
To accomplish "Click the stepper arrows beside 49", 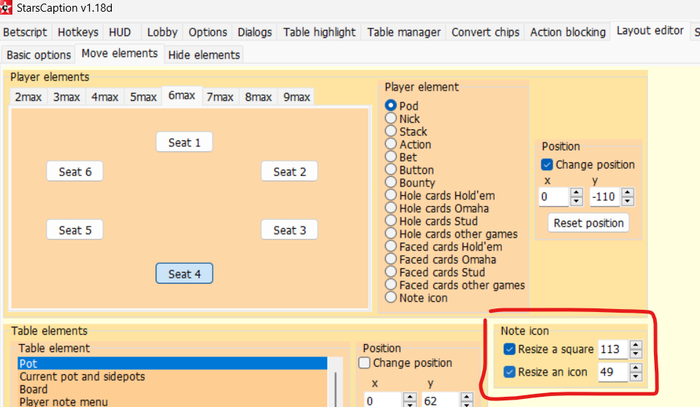I will tap(636, 372).
